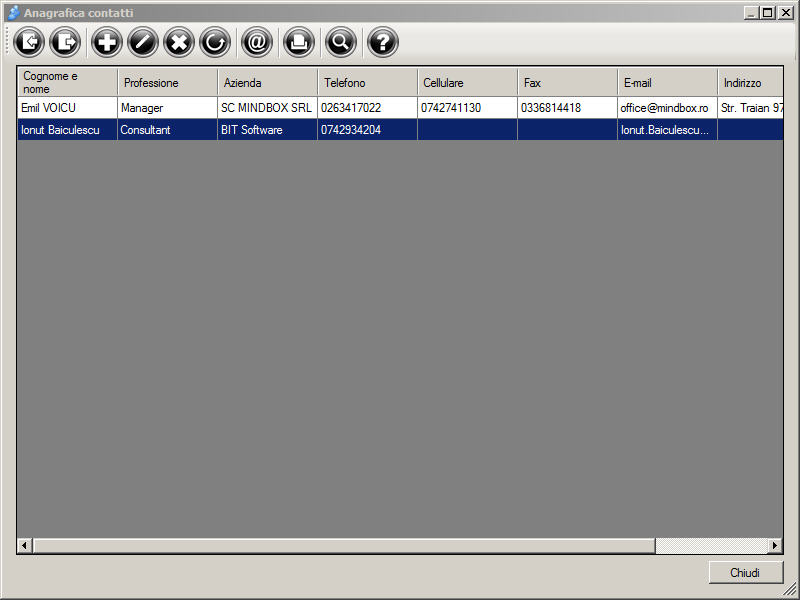Click phone number 0742934204
800x600 pixels.
367,130
